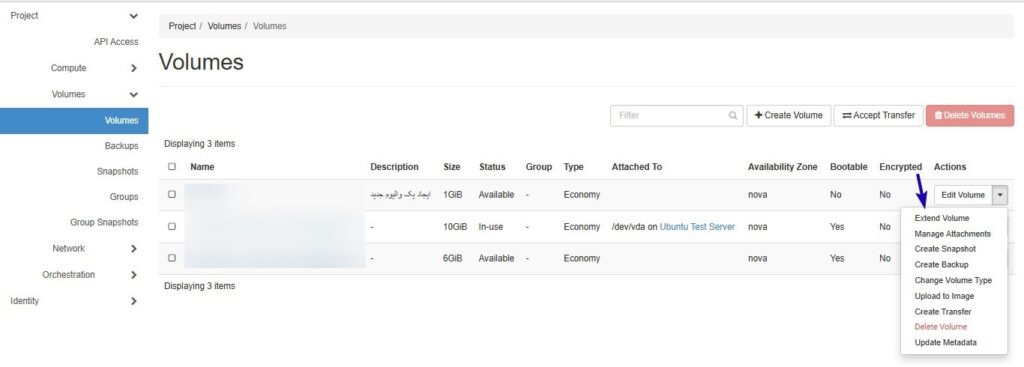This screenshot has width=1024, height=367.
Task: Check the 6GiB volume row checkbox
Action: [x=172, y=258]
